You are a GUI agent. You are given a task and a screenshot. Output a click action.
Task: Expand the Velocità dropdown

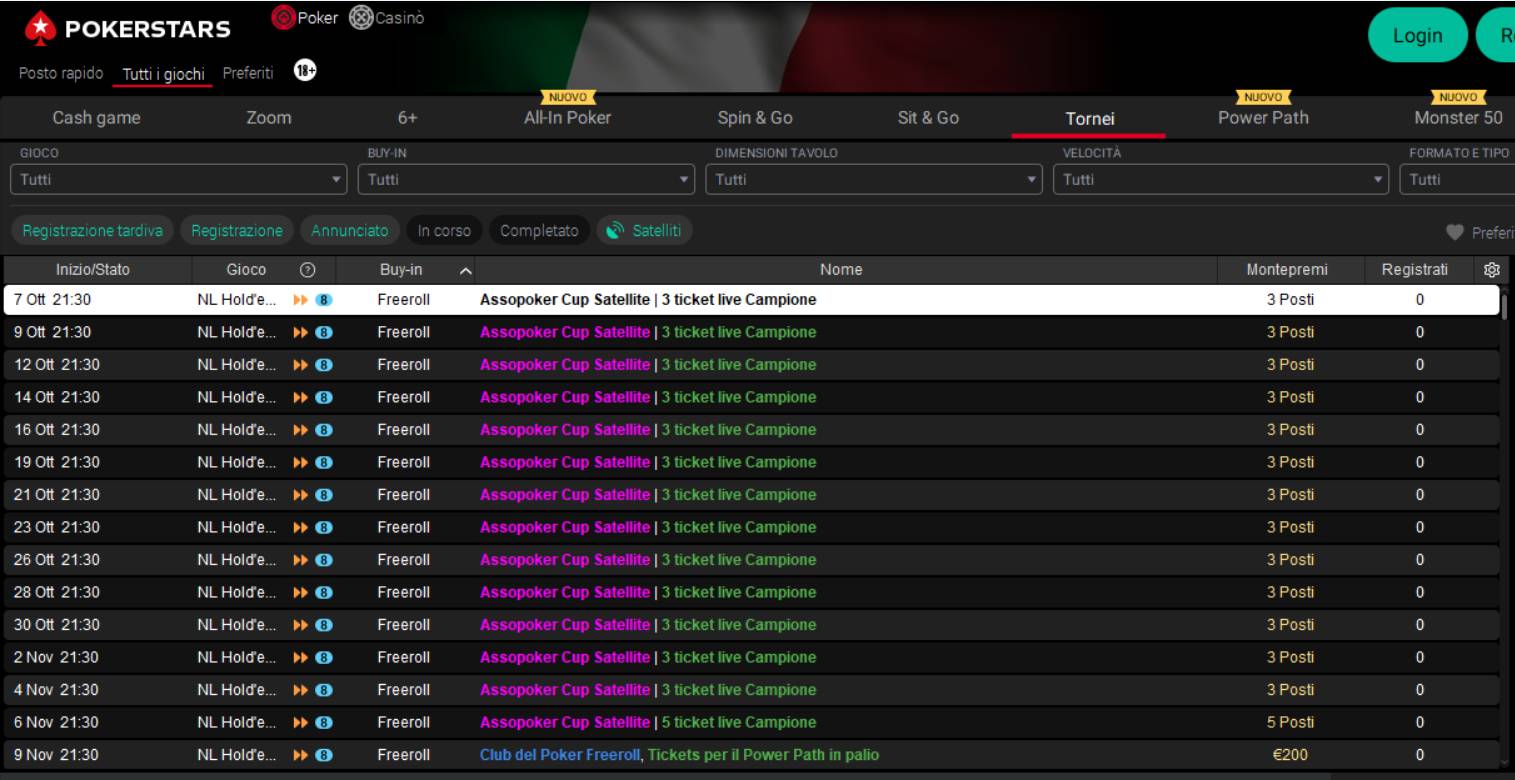pos(1221,180)
